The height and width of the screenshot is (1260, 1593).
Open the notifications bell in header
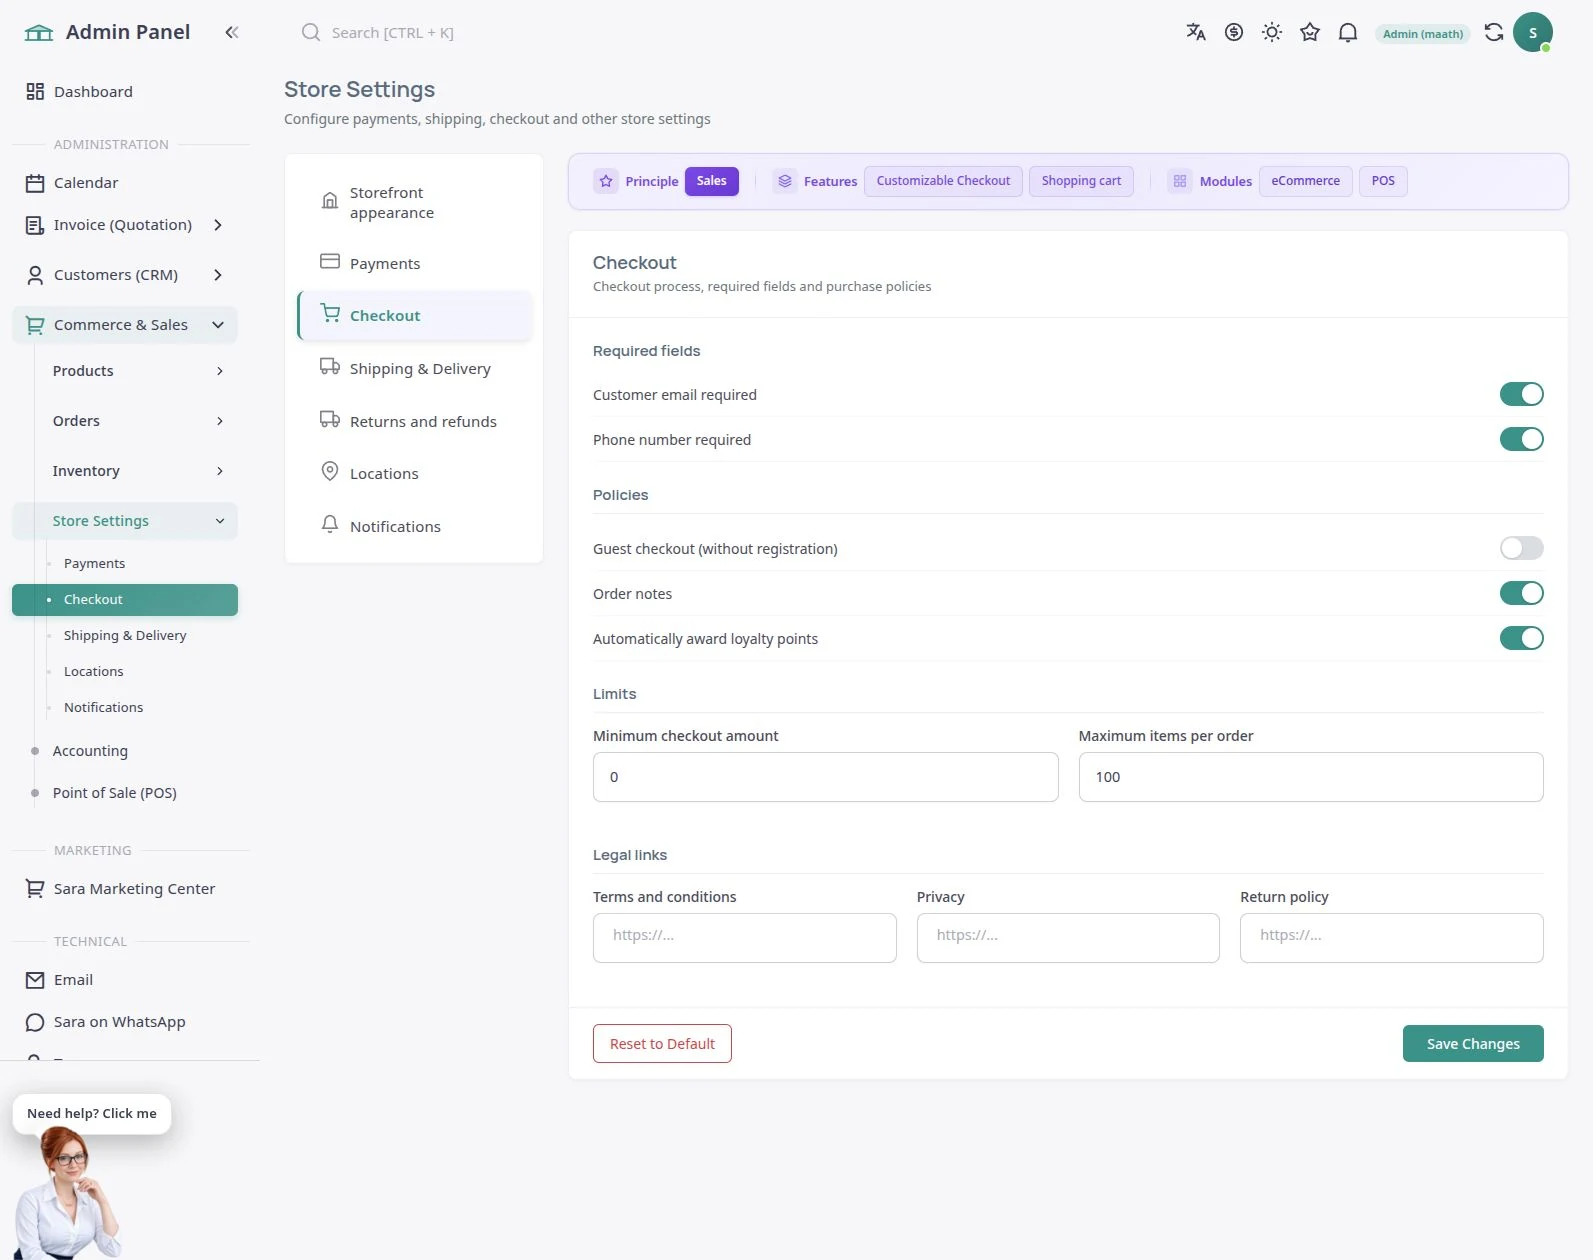tap(1348, 32)
